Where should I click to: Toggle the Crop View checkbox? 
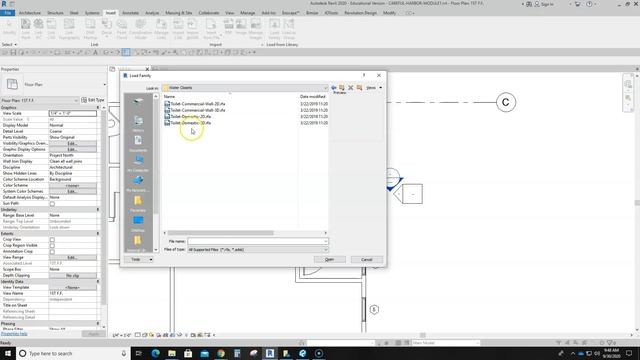coord(52,240)
